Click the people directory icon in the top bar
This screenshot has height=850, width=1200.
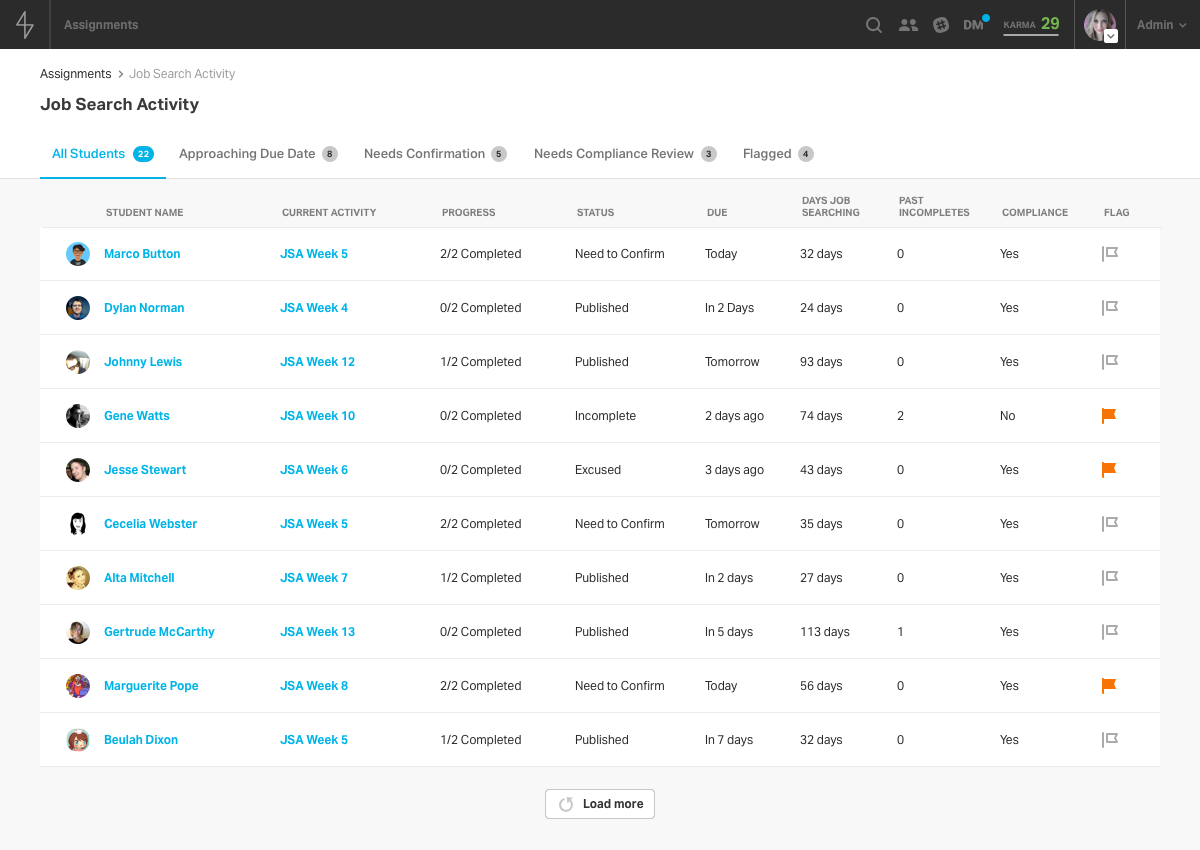(x=908, y=24)
